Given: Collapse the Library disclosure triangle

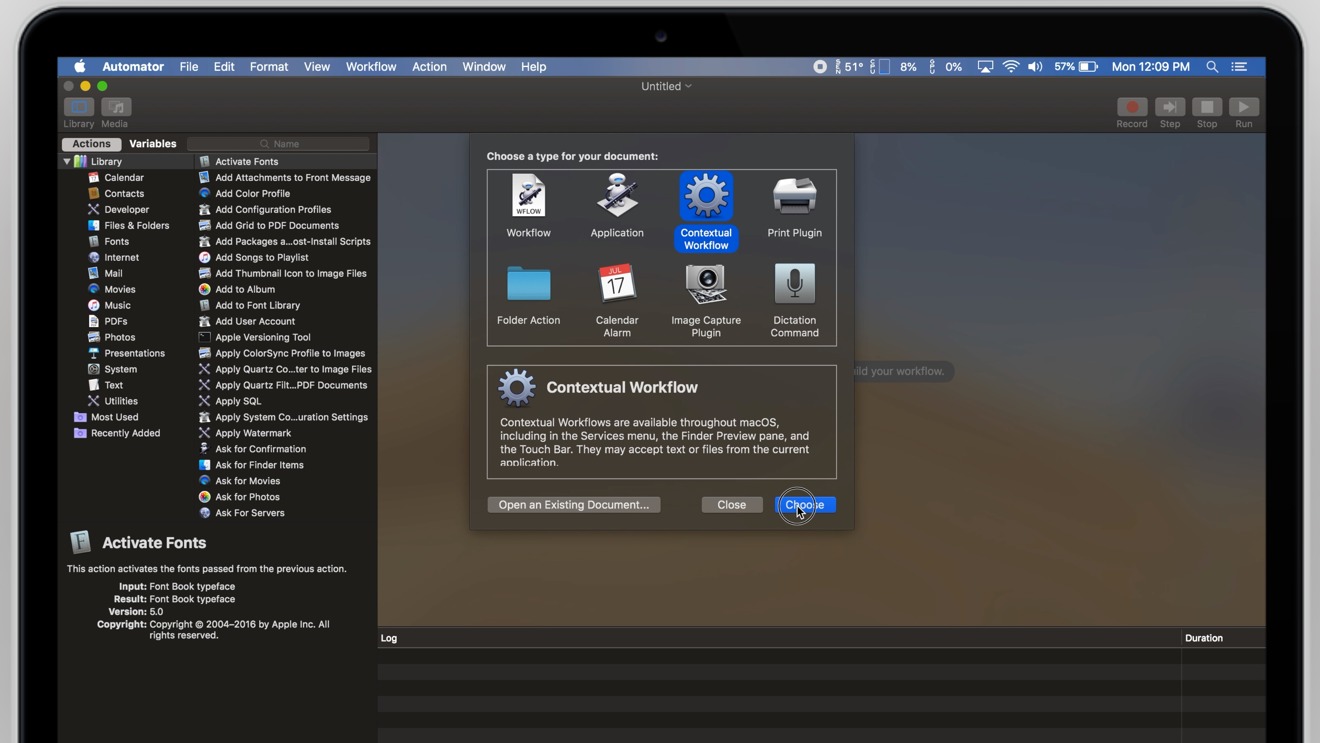Looking at the screenshot, I should (x=67, y=161).
